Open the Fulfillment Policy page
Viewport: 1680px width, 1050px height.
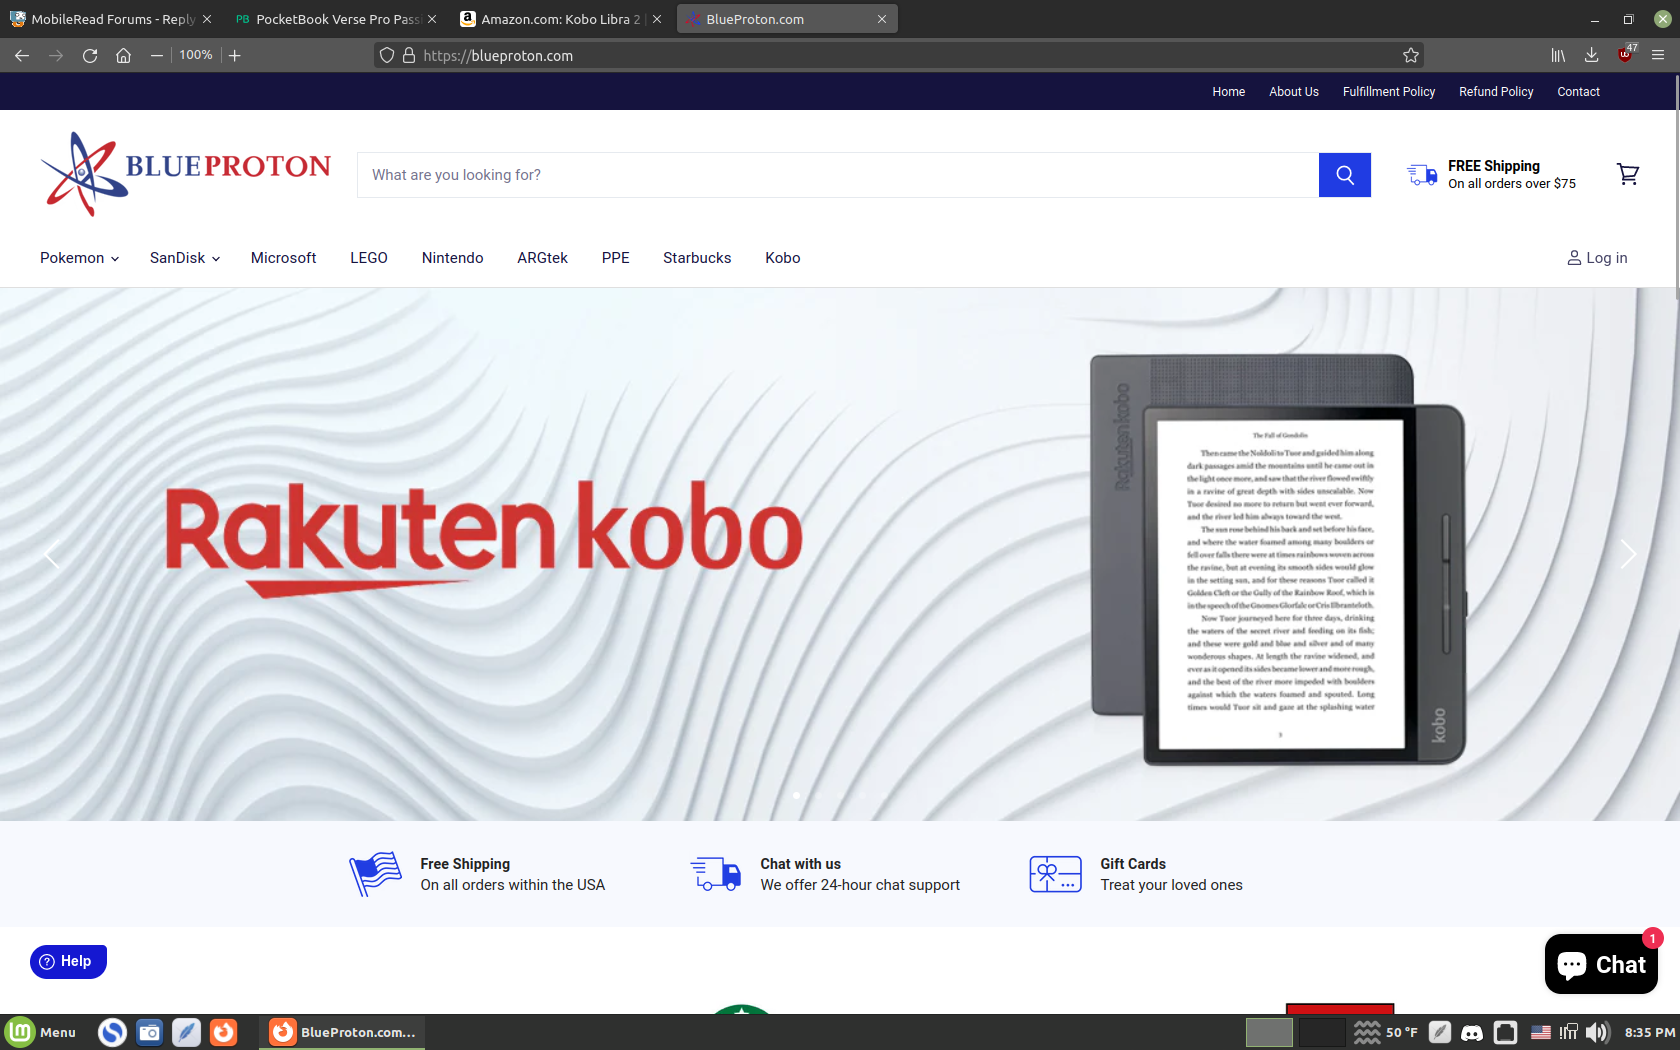point(1388,92)
